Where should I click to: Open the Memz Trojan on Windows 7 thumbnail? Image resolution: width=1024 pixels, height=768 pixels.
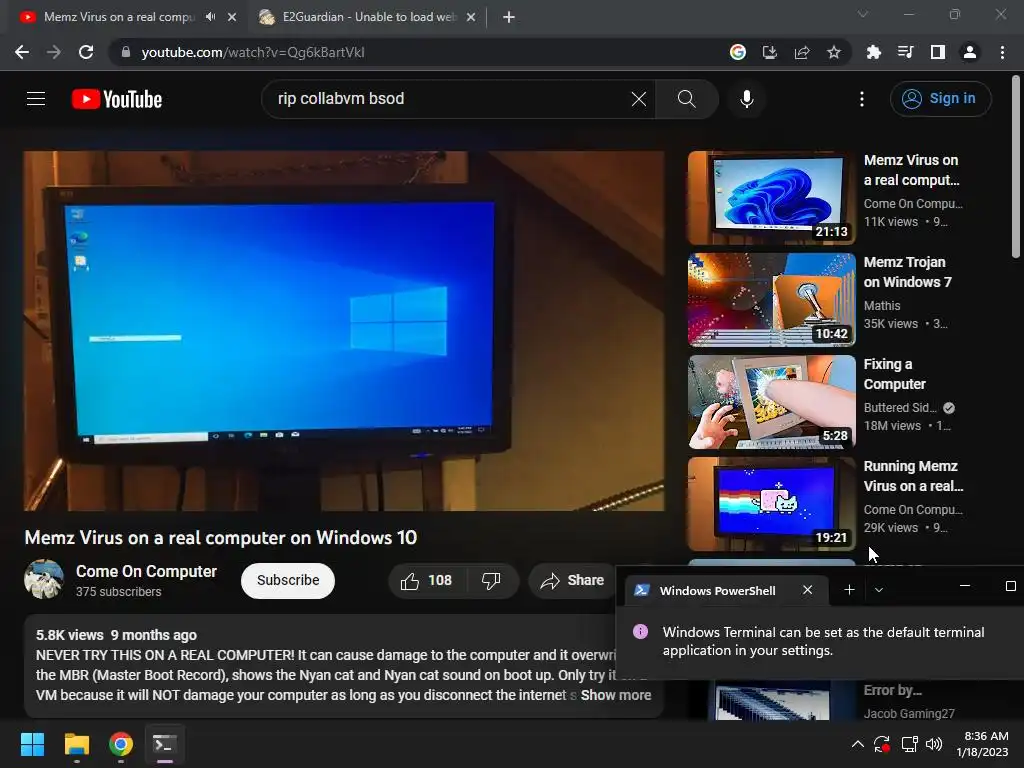click(771, 300)
